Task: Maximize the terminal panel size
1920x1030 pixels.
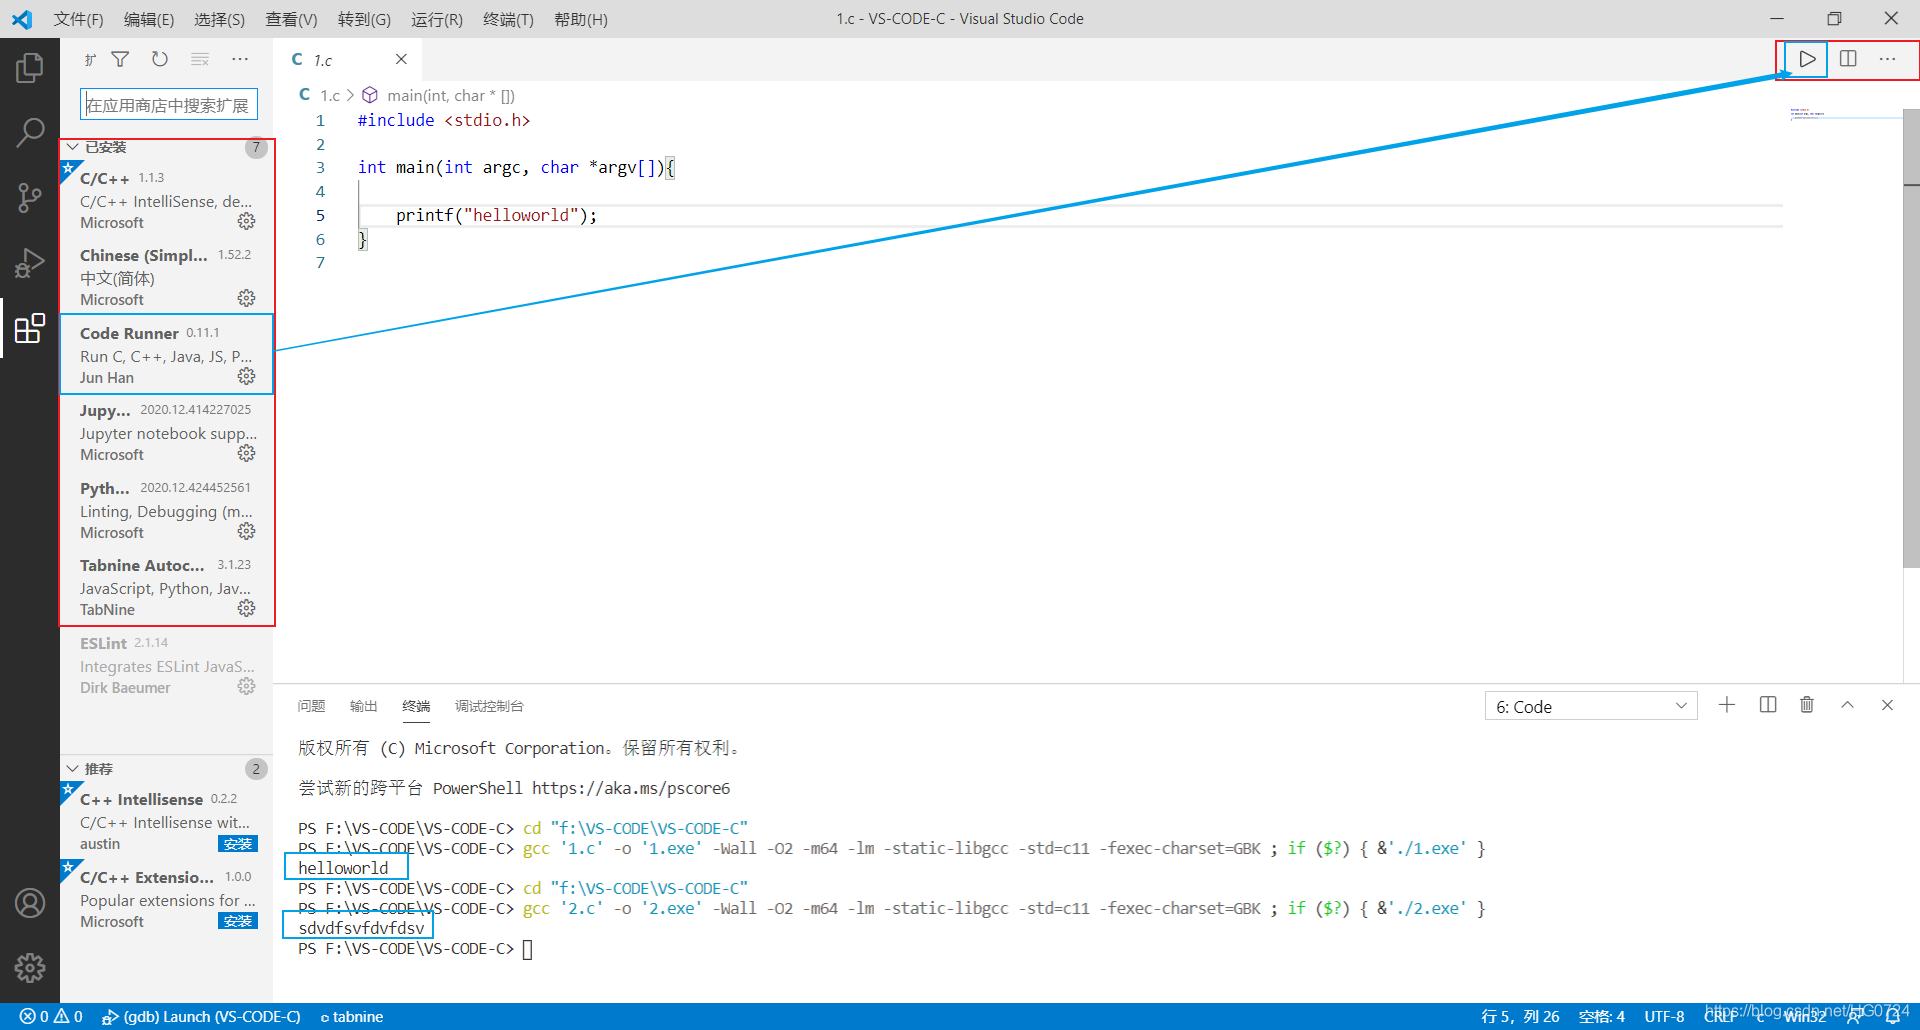Action: click(1847, 705)
